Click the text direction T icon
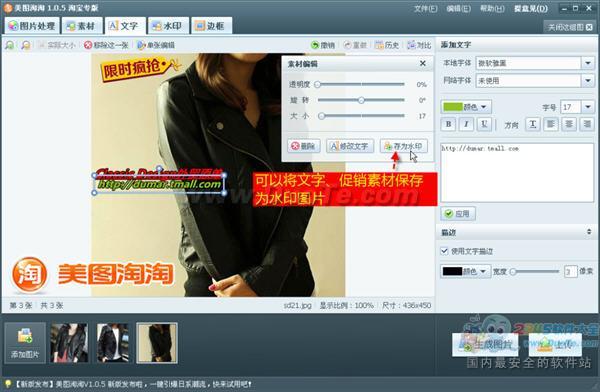This screenshot has height=392, width=600. 532,124
